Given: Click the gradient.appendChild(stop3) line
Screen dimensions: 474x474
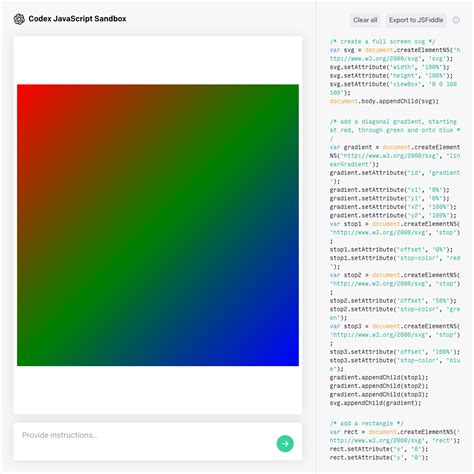Looking at the screenshot, I should (x=379, y=394).
